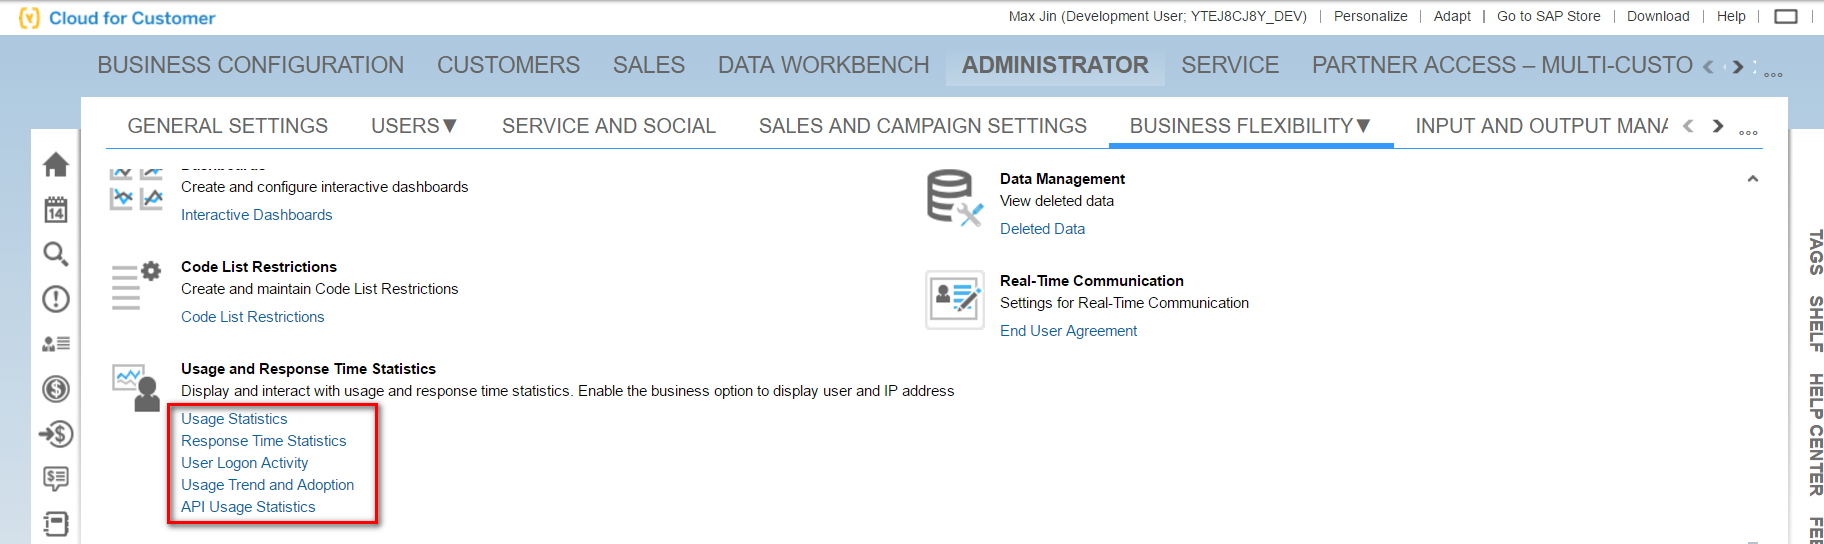Open the dollar coin sidebar icon
Screen dimensions: 1824x544
coord(56,389)
